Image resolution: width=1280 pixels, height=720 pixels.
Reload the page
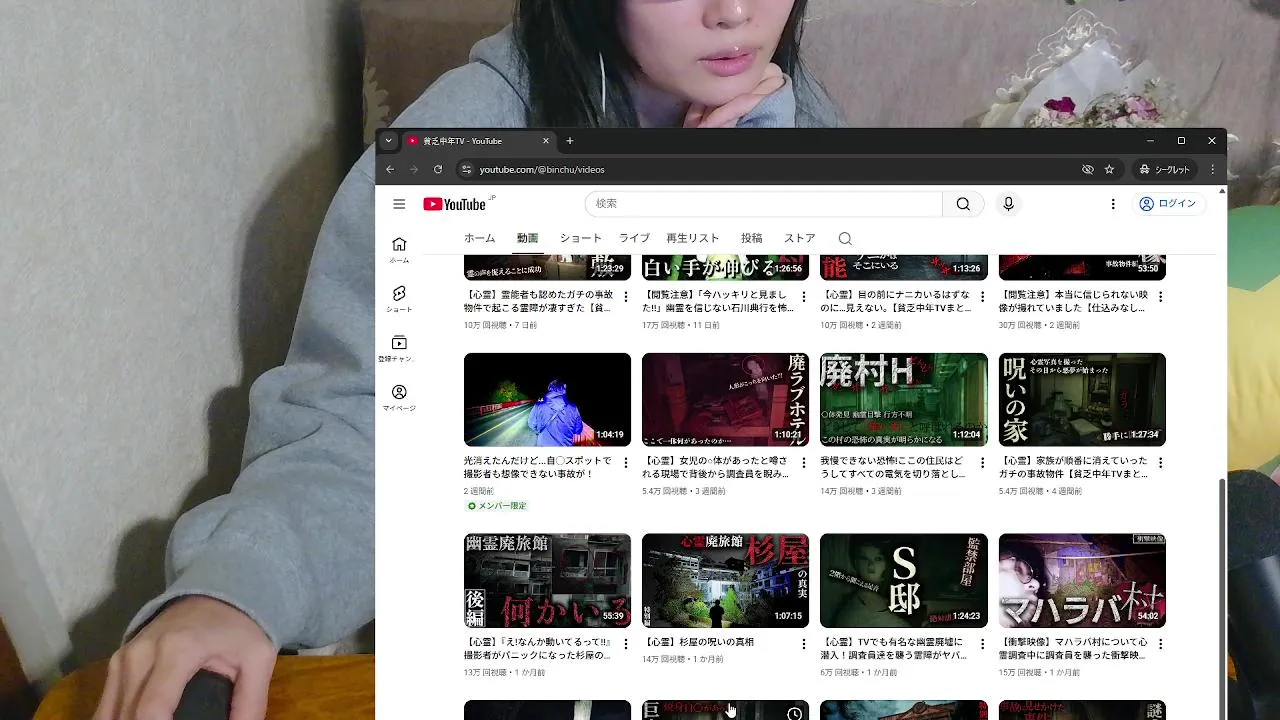[x=437, y=169]
